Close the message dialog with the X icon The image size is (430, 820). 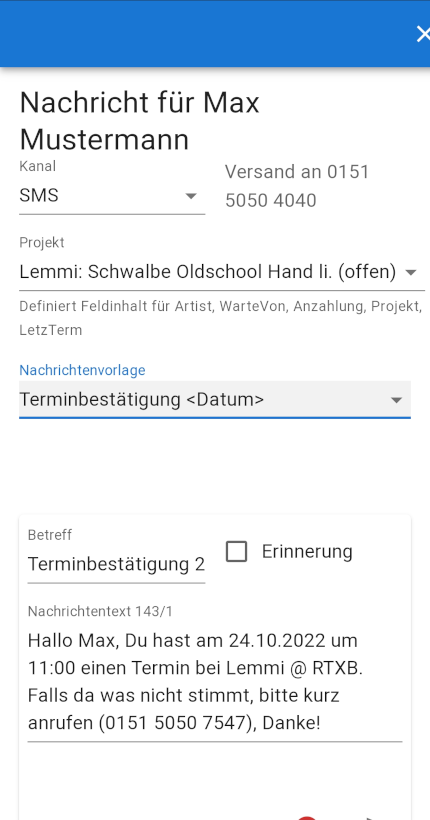click(x=423, y=35)
